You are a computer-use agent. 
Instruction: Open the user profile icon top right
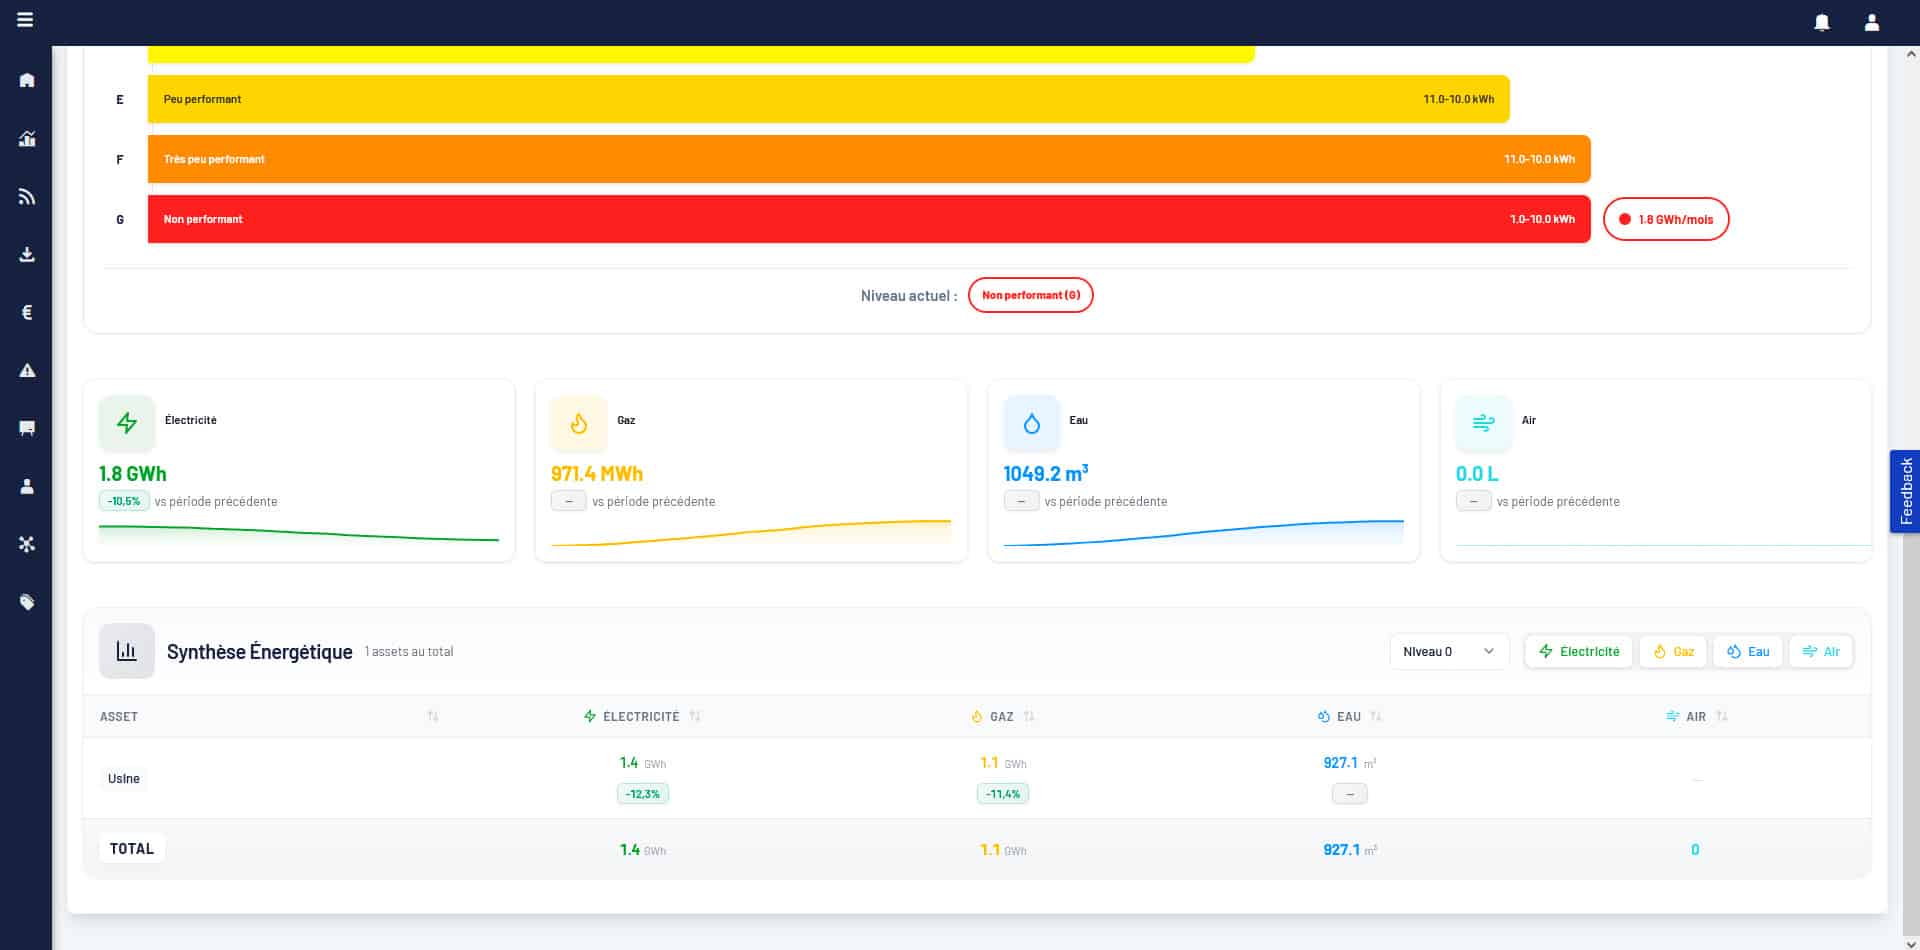click(1872, 22)
